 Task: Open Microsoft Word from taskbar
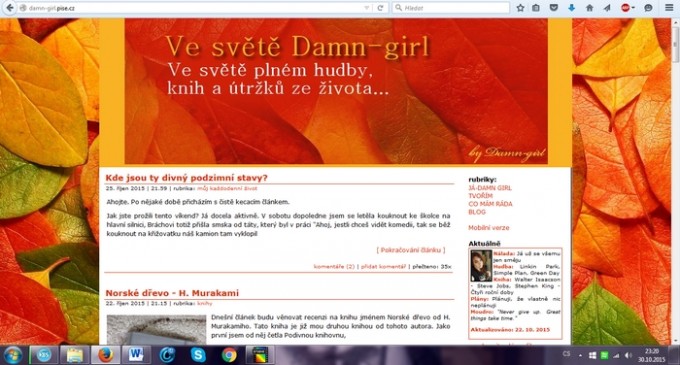pyautogui.click(x=136, y=355)
